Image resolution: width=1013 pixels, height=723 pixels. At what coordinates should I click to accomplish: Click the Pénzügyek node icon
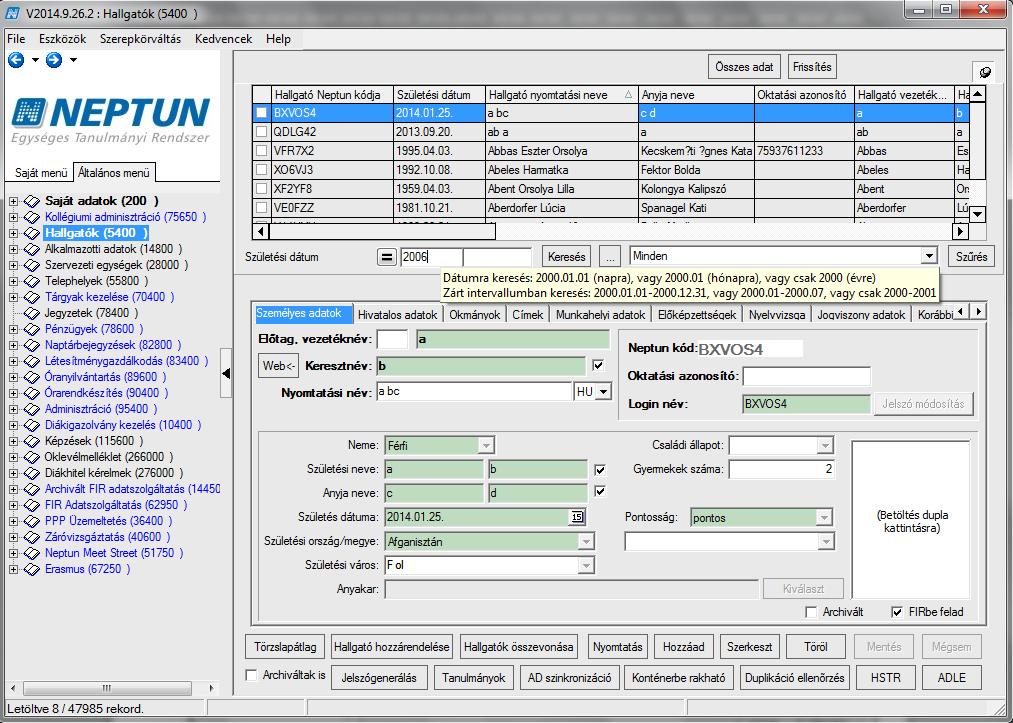[32, 329]
